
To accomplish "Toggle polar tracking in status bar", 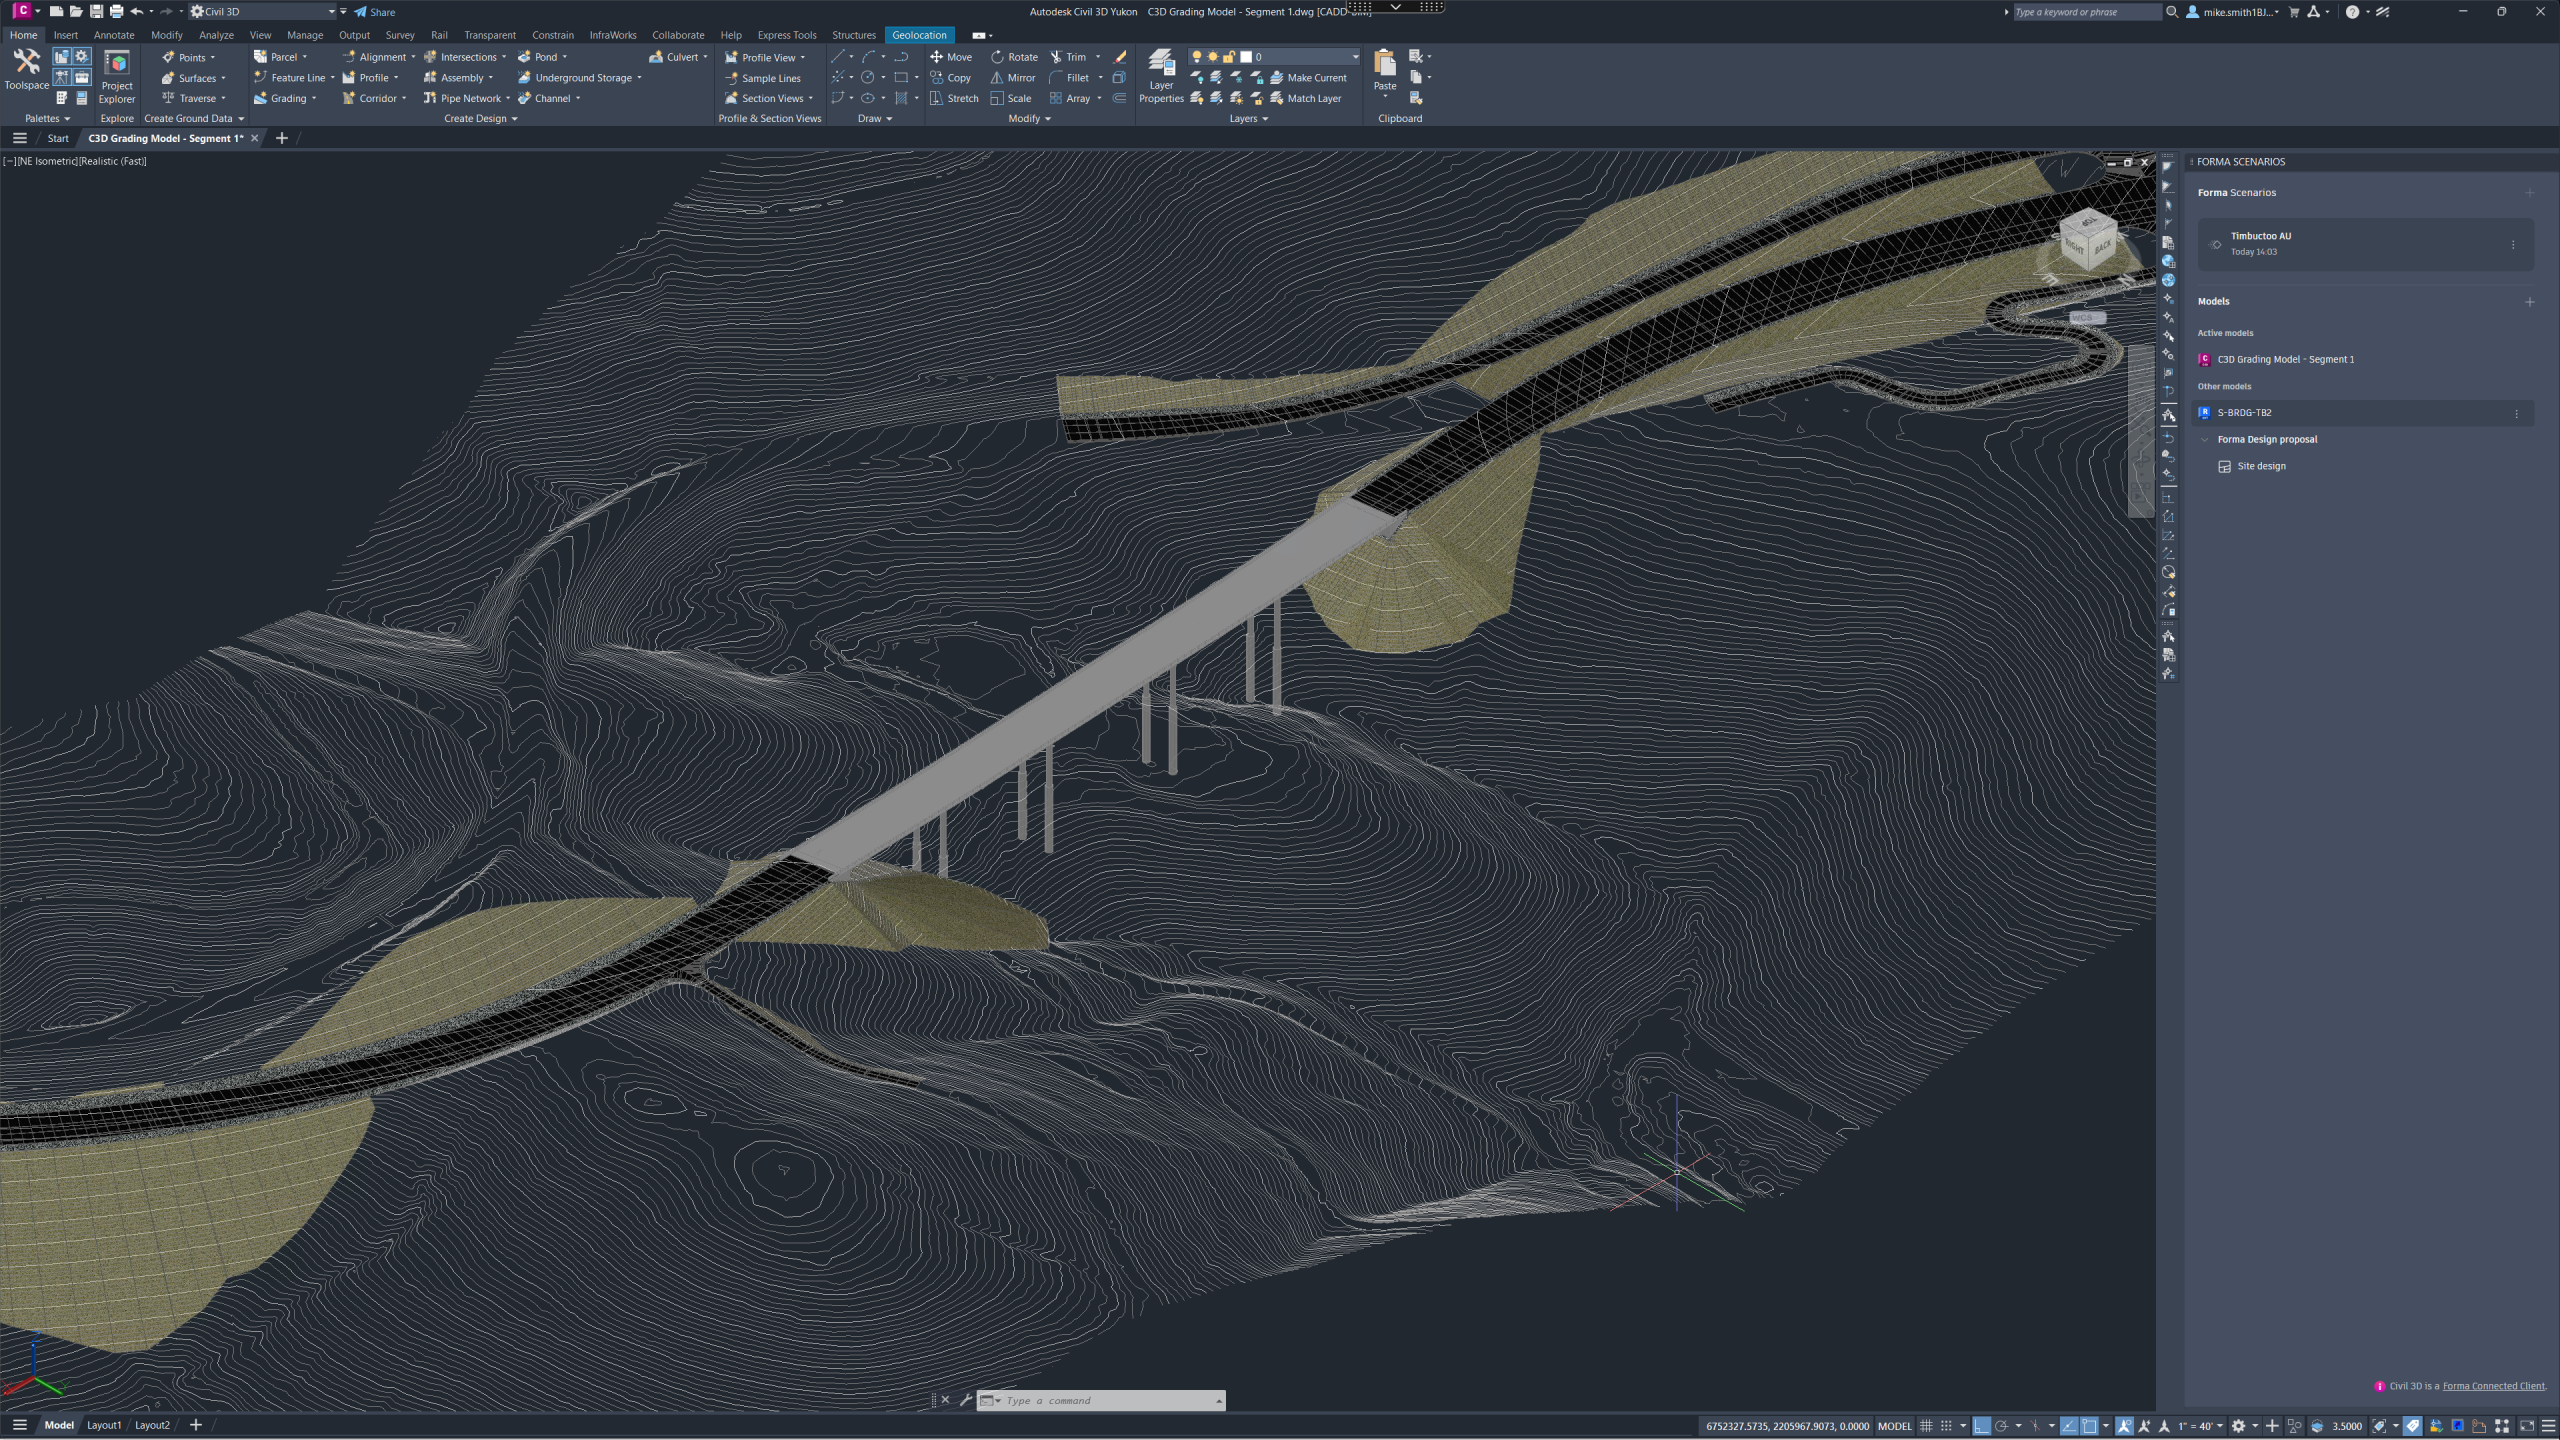I will click(x=2001, y=1426).
